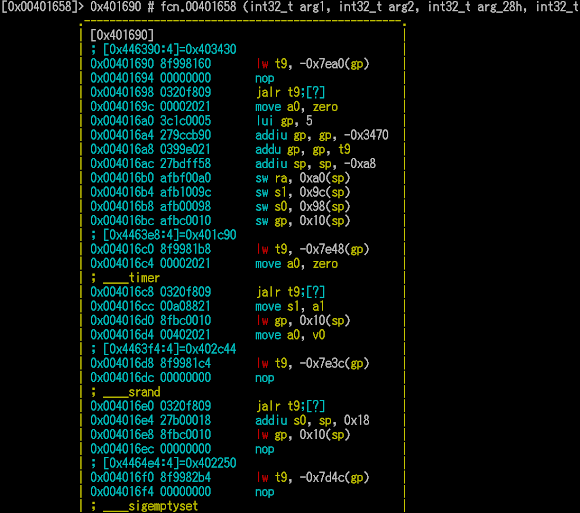
Task: Click the jalr t9 at 0x00401698
Action: tap(291, 92)
